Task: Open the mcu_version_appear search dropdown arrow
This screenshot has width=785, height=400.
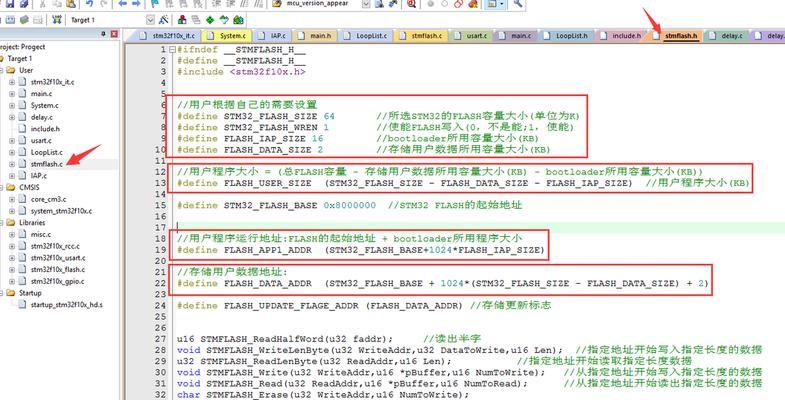Action: pyautogui.click(x=366, y=4)
